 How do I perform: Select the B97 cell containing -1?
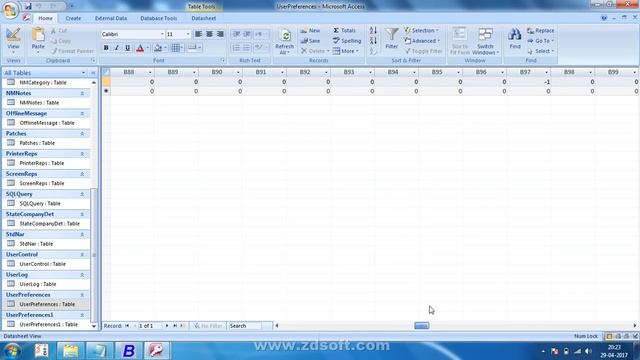[x=529, y=82]
